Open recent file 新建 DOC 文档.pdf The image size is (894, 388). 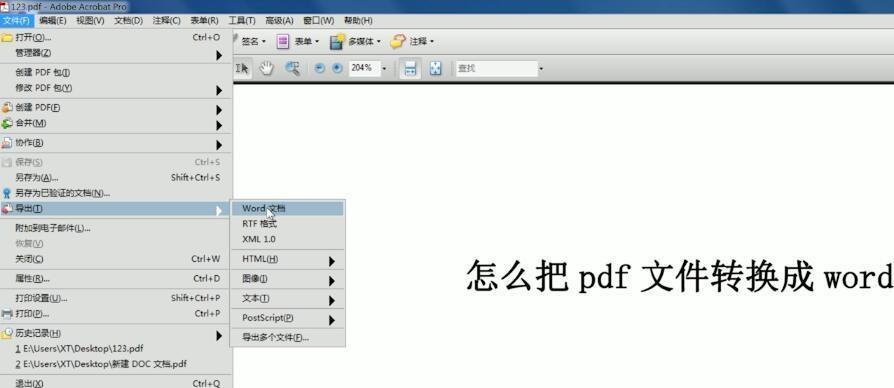click(x=116, y=364)
